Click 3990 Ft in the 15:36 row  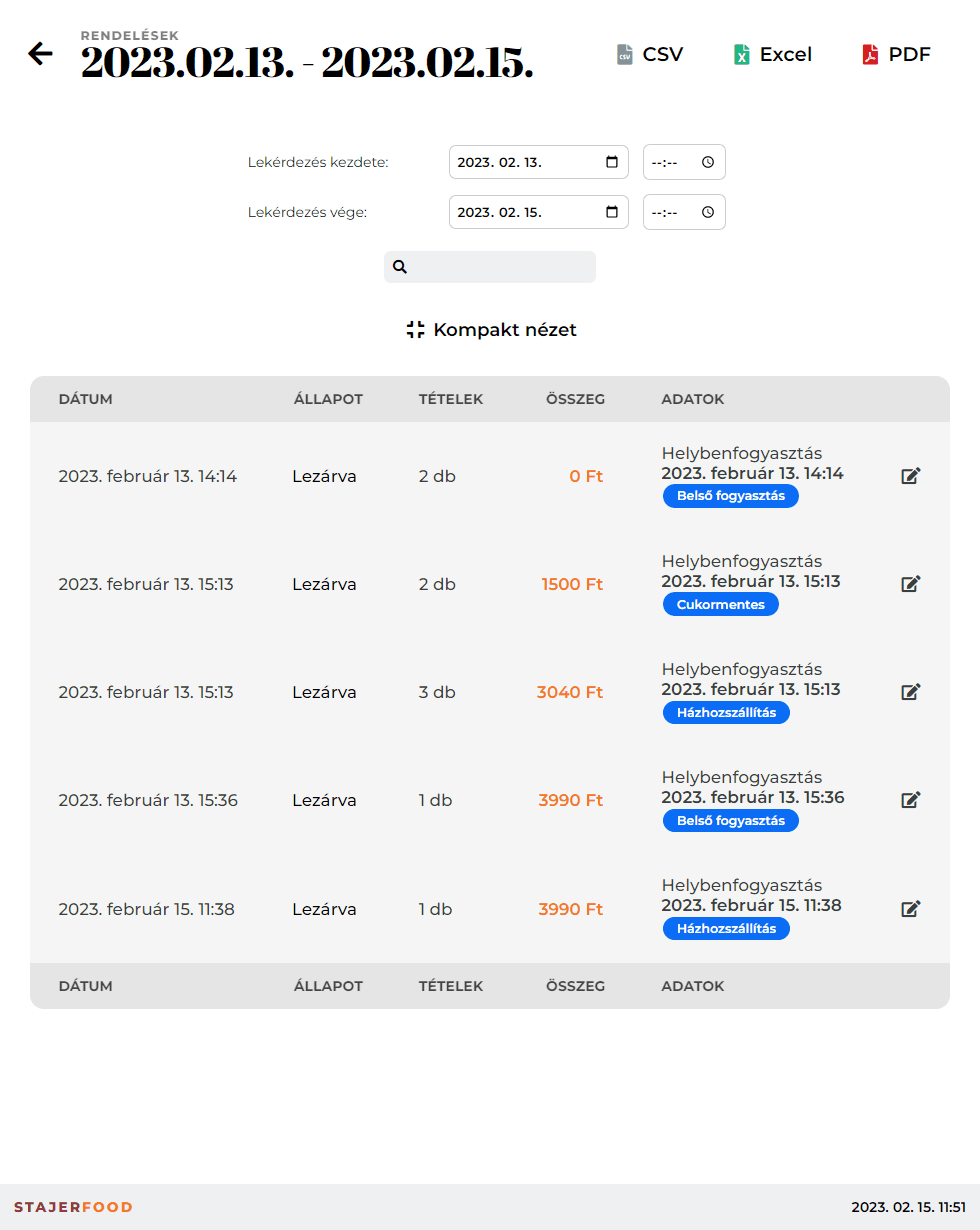571,800
